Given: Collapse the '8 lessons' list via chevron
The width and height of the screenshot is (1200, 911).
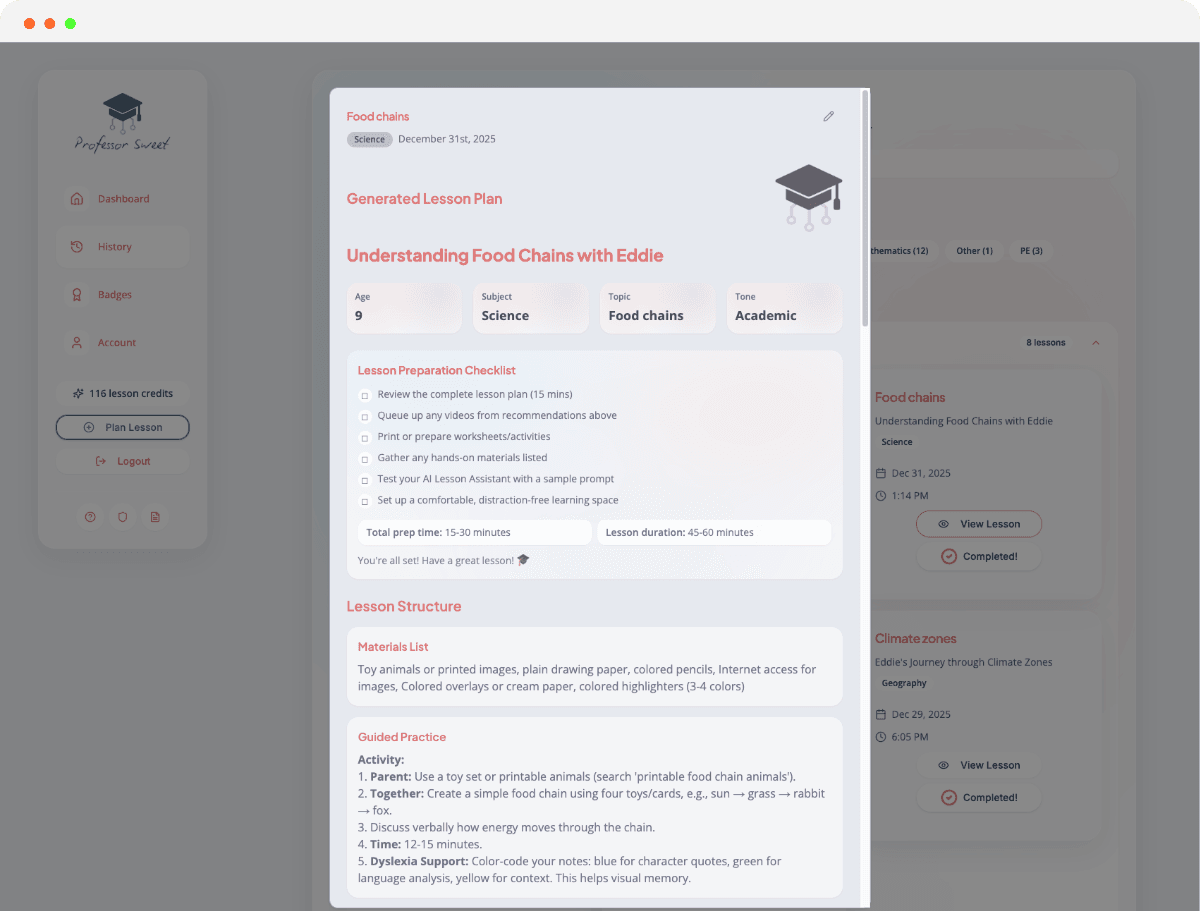Looking at the screenshot, I should point(1096,341).
